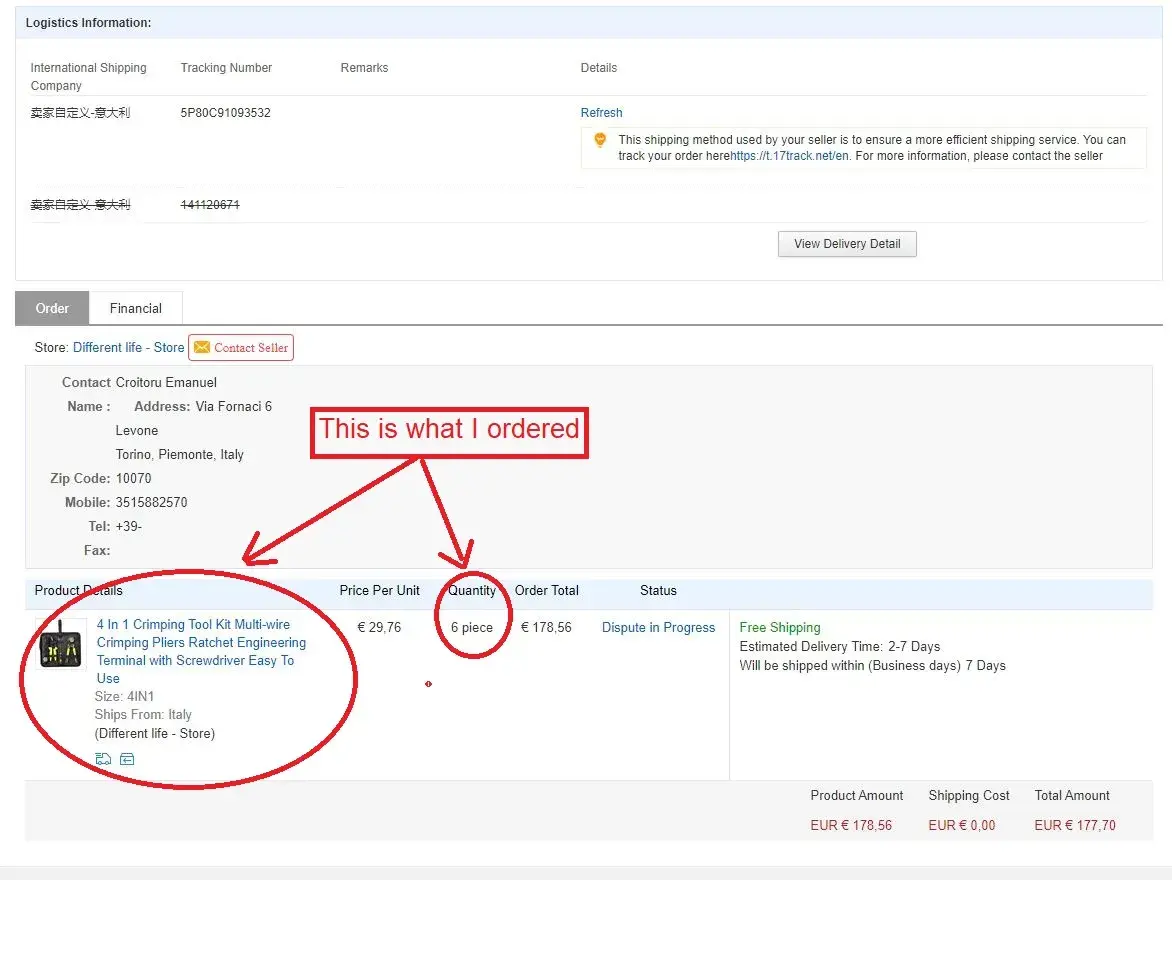Screen dimensions: 1172x960
Task: Click the crossed-out tracking number 141120671
Action: click(210, 205)
